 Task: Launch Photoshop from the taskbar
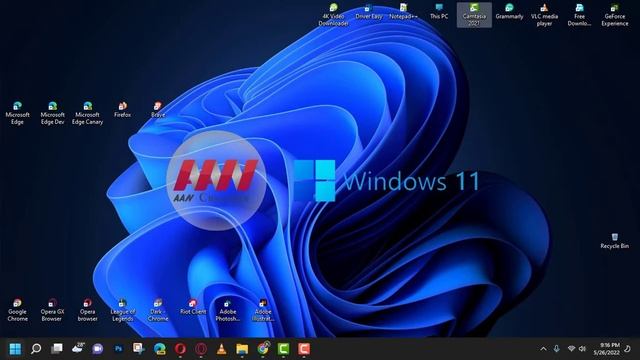click(x=118, y=349)
